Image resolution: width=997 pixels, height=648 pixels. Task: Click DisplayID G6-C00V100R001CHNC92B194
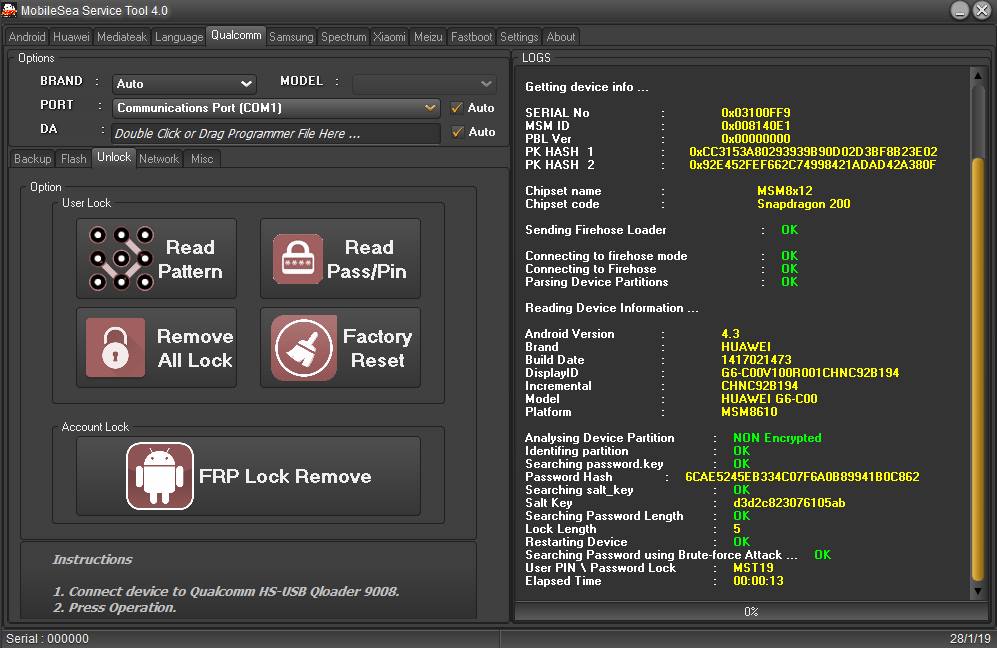(810, 373)
